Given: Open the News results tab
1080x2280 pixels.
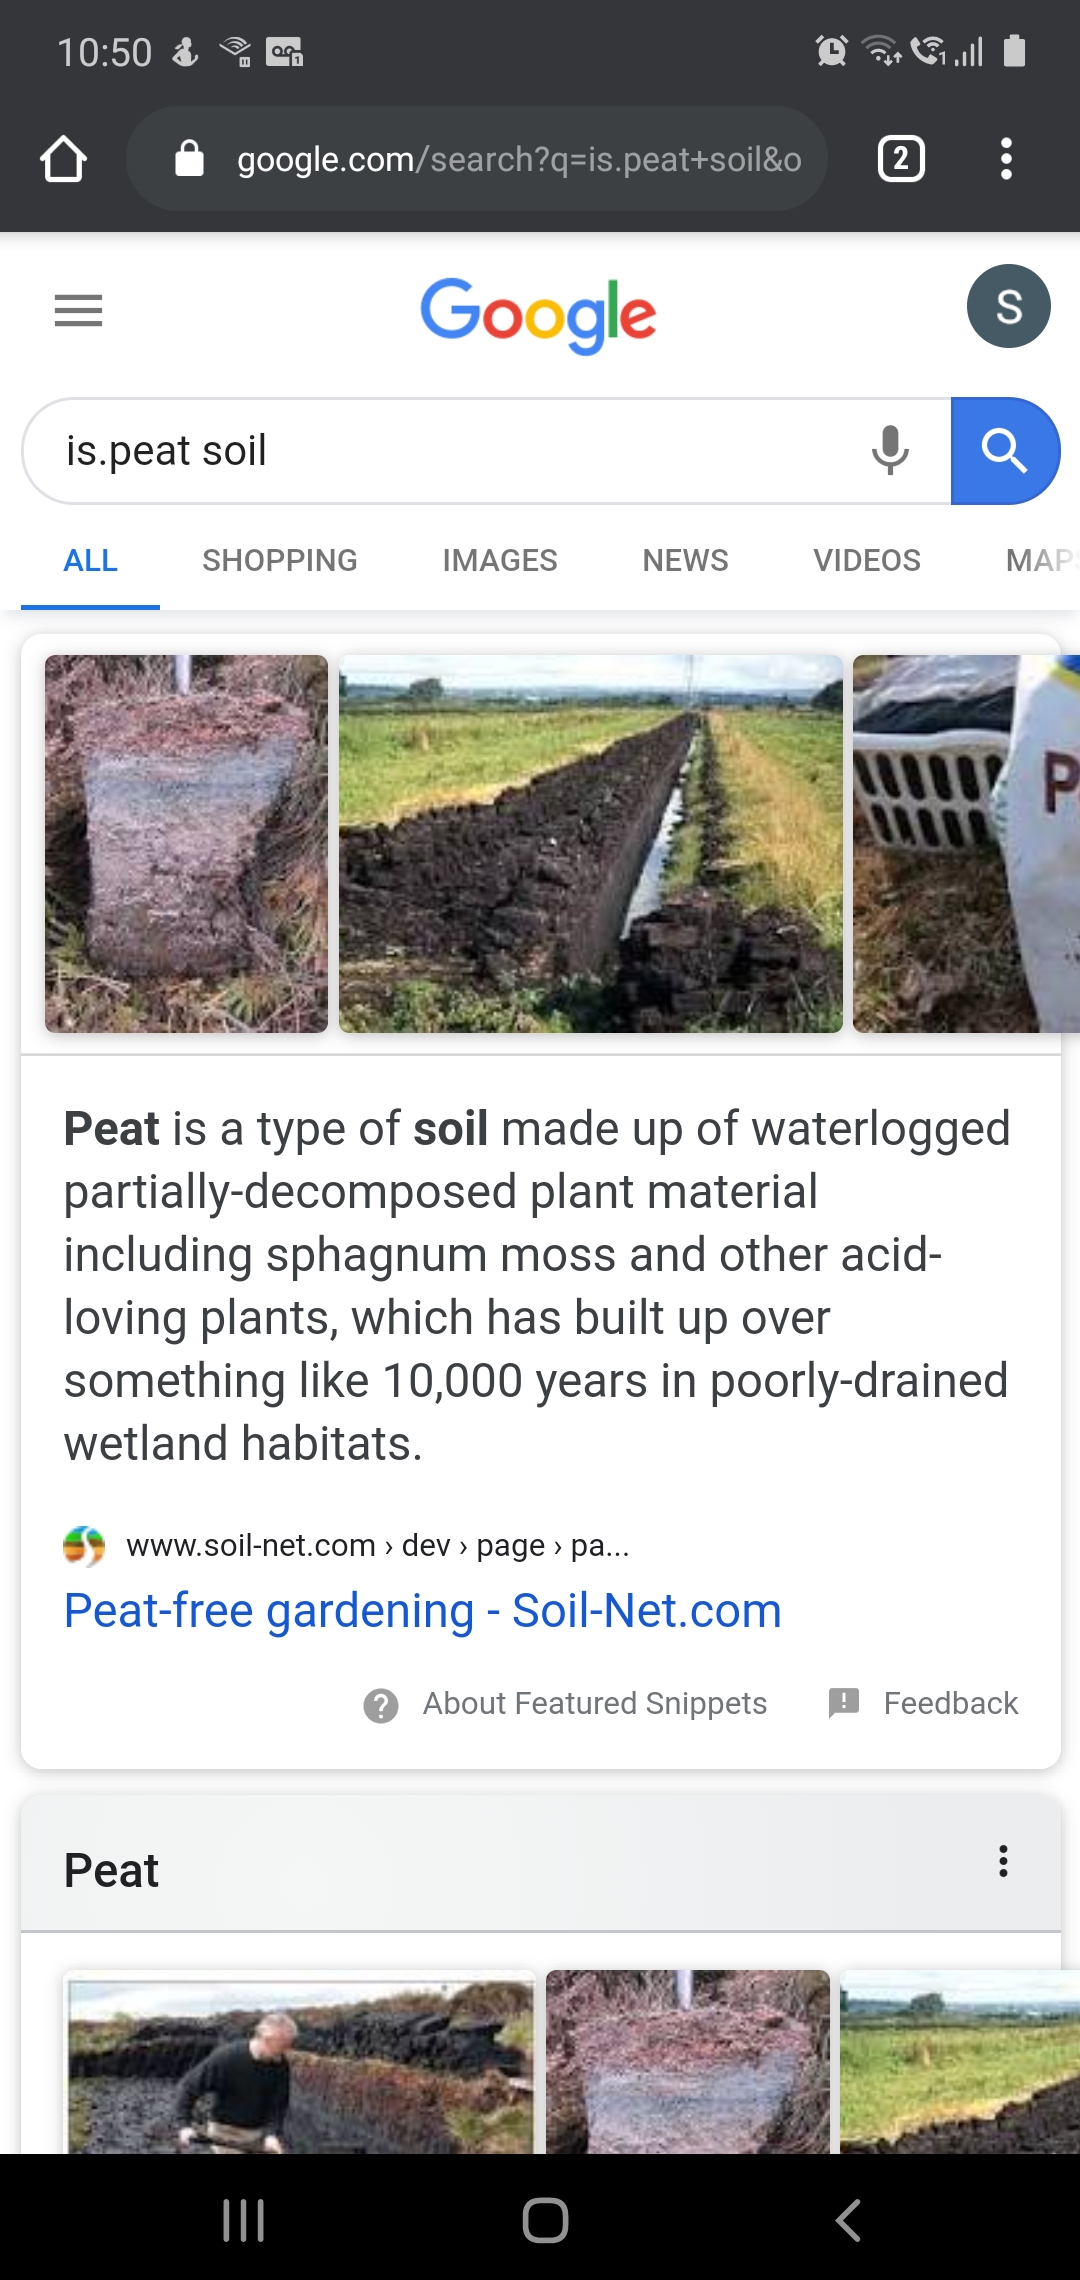Looking at the screenshot, I should tap(685, 560).
